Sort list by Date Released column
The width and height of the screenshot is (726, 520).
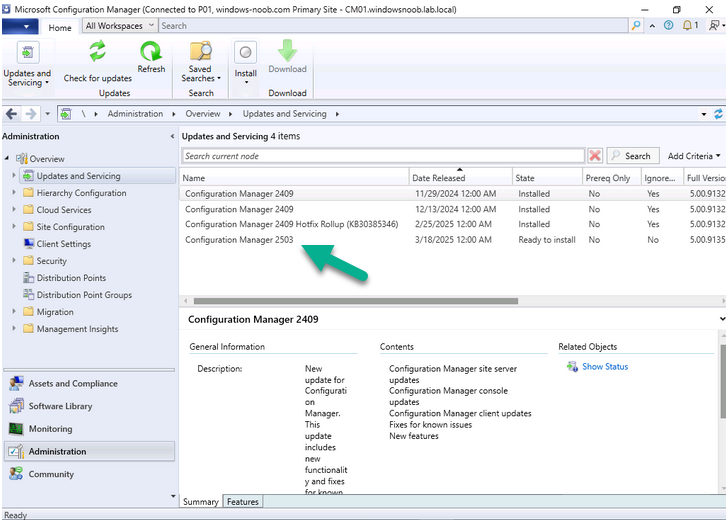click(x=461, y=178)
